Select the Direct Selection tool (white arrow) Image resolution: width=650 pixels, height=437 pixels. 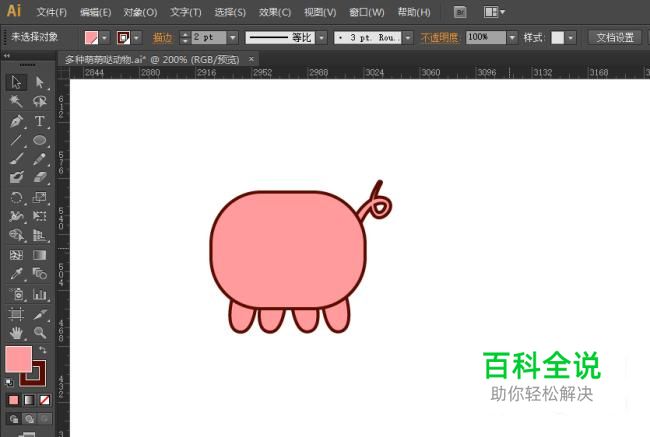coord(40,82)
